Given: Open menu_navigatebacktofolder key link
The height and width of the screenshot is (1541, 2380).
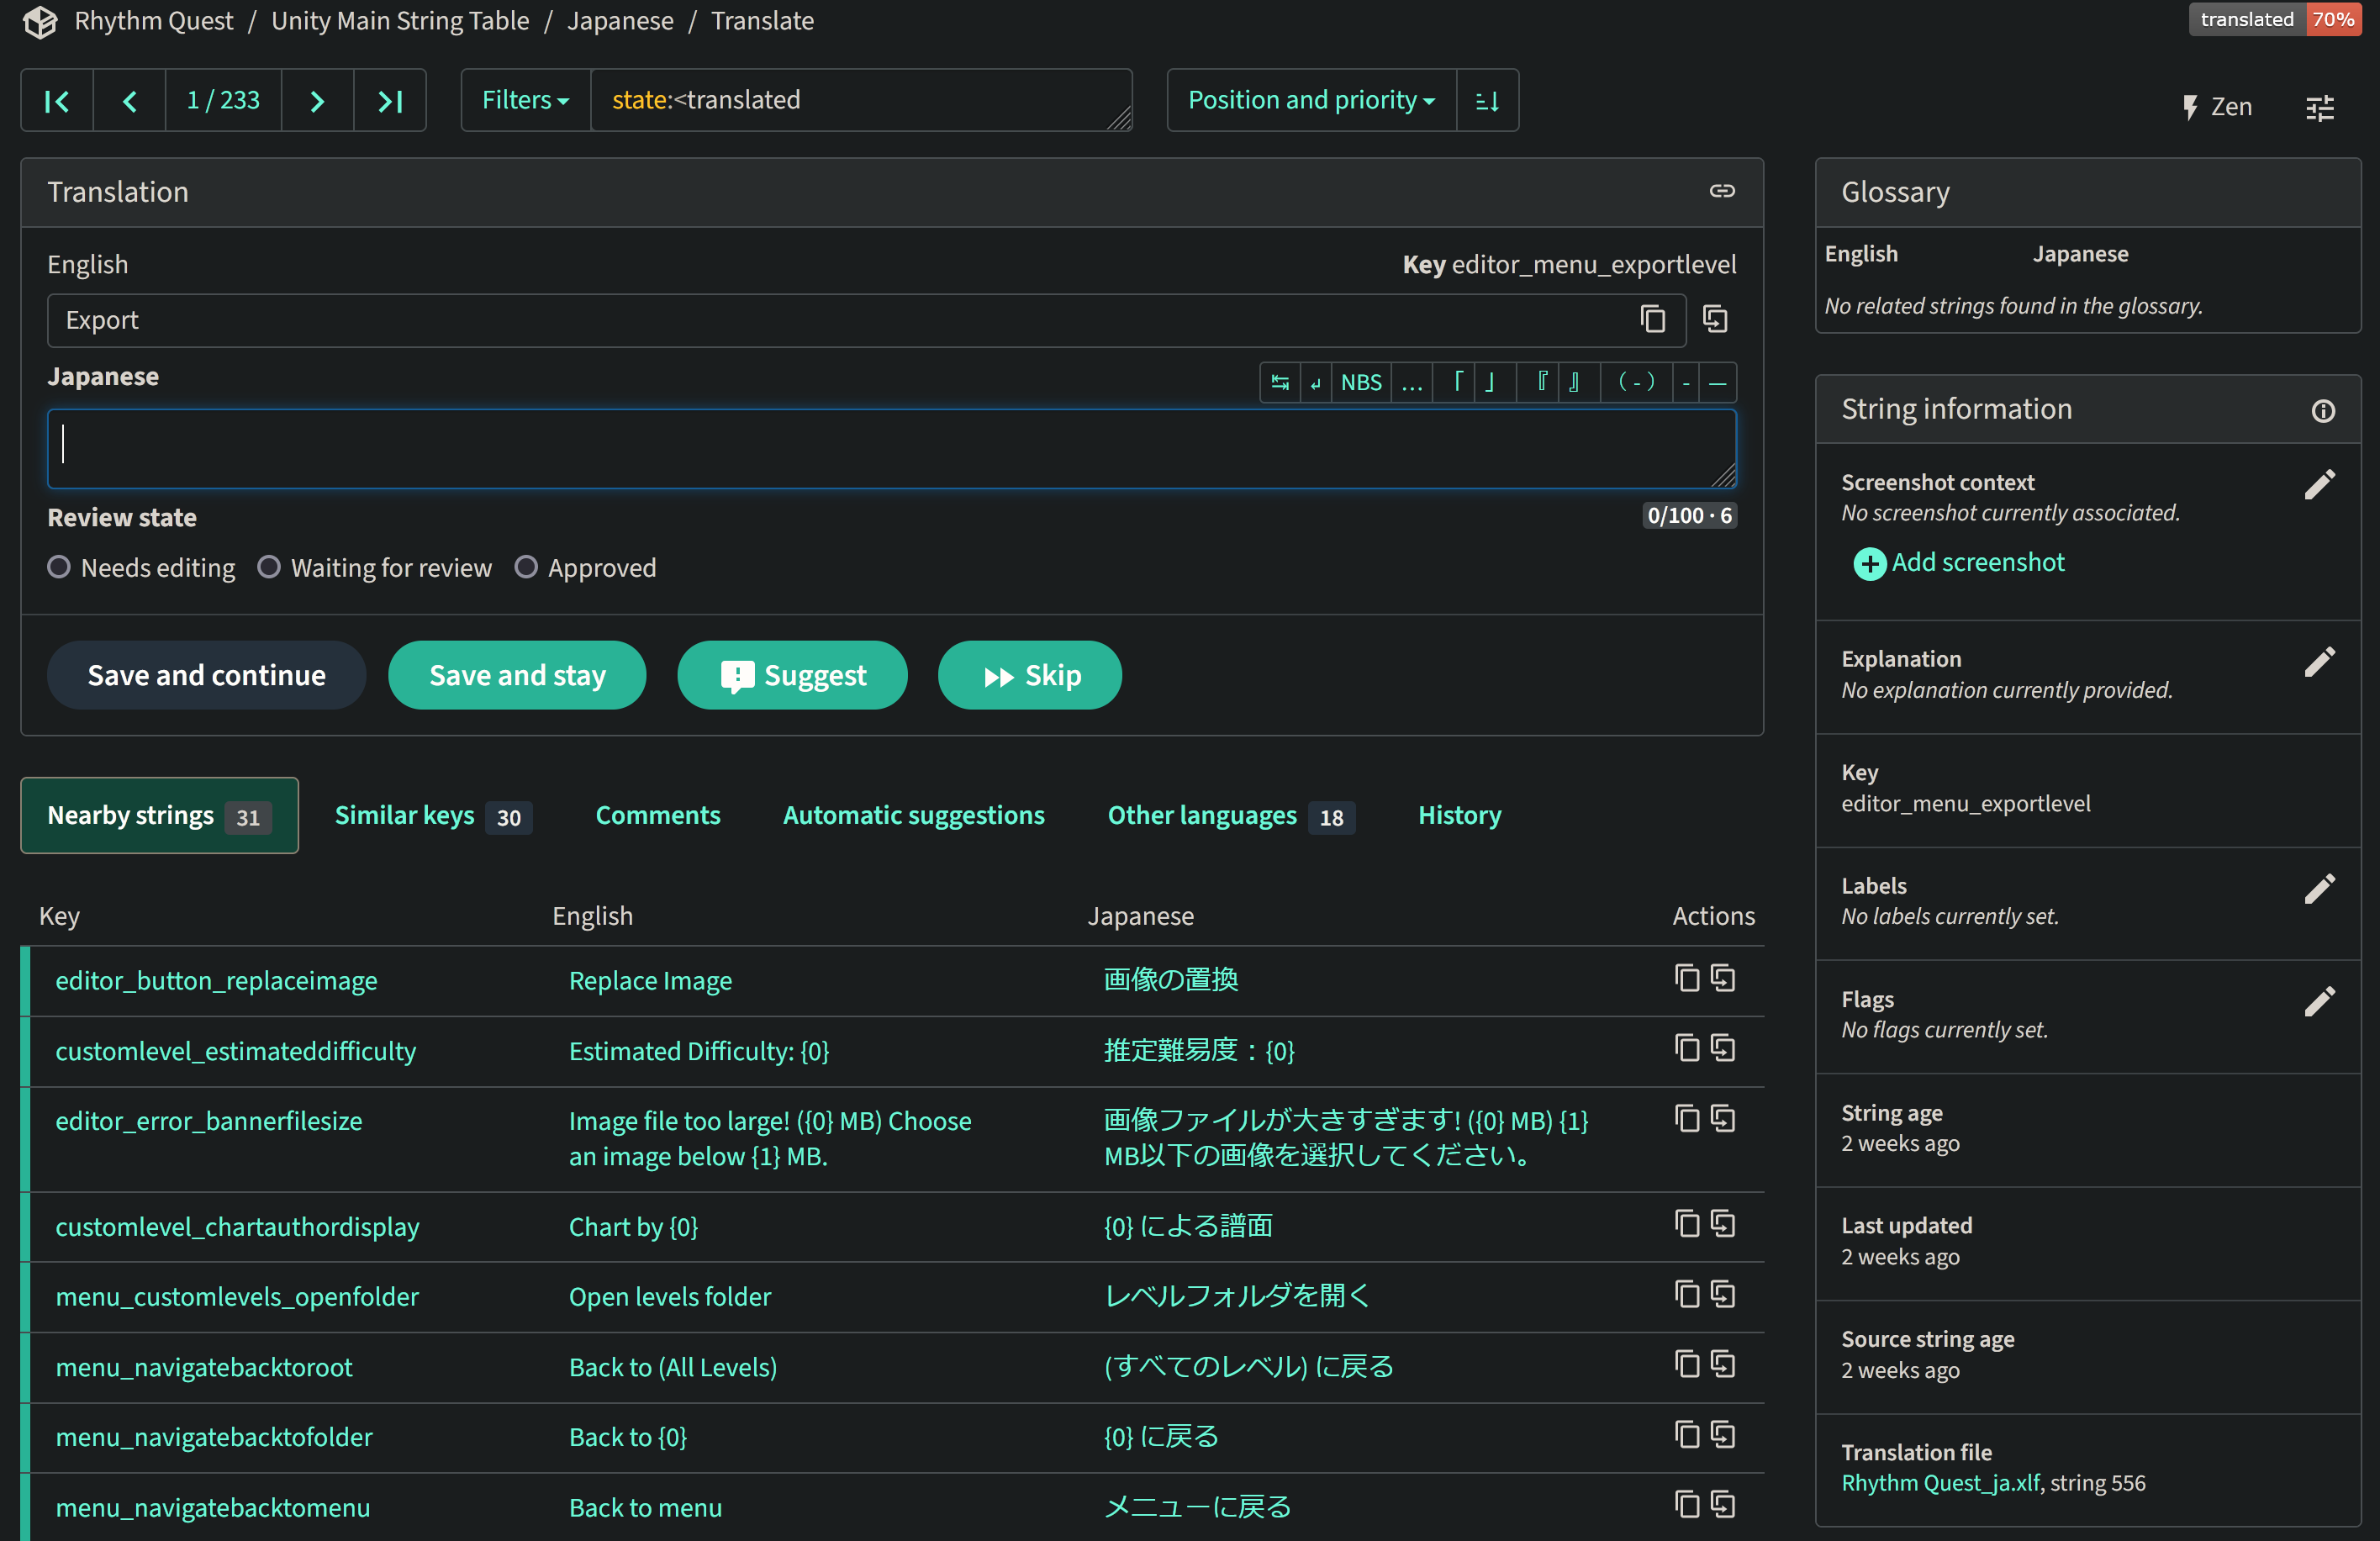Looking at the screenshot, I should [x=214, y=1437].
